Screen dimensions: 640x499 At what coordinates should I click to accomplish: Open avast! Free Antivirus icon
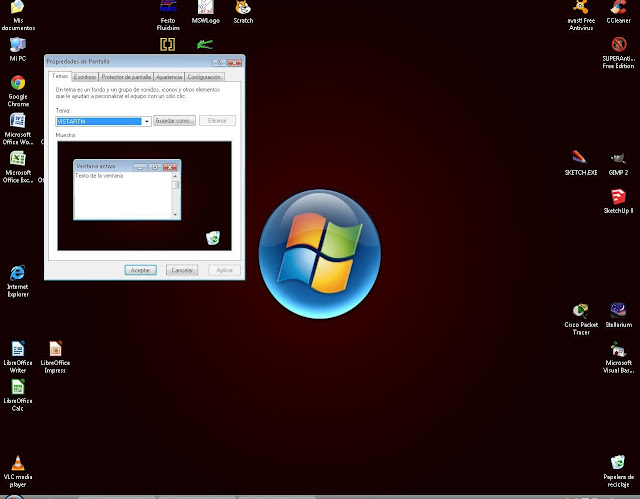pyautogui.click(x=581, y=16)
